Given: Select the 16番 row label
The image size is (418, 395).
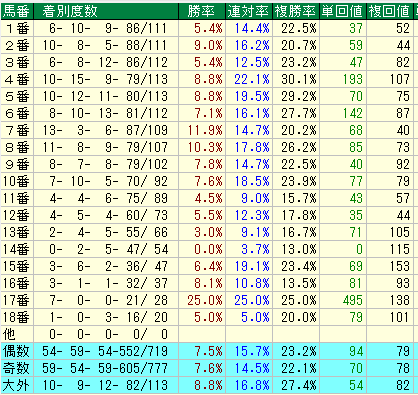Looking at the screenshot, I should pyautogui.click(x=17, y=283).
